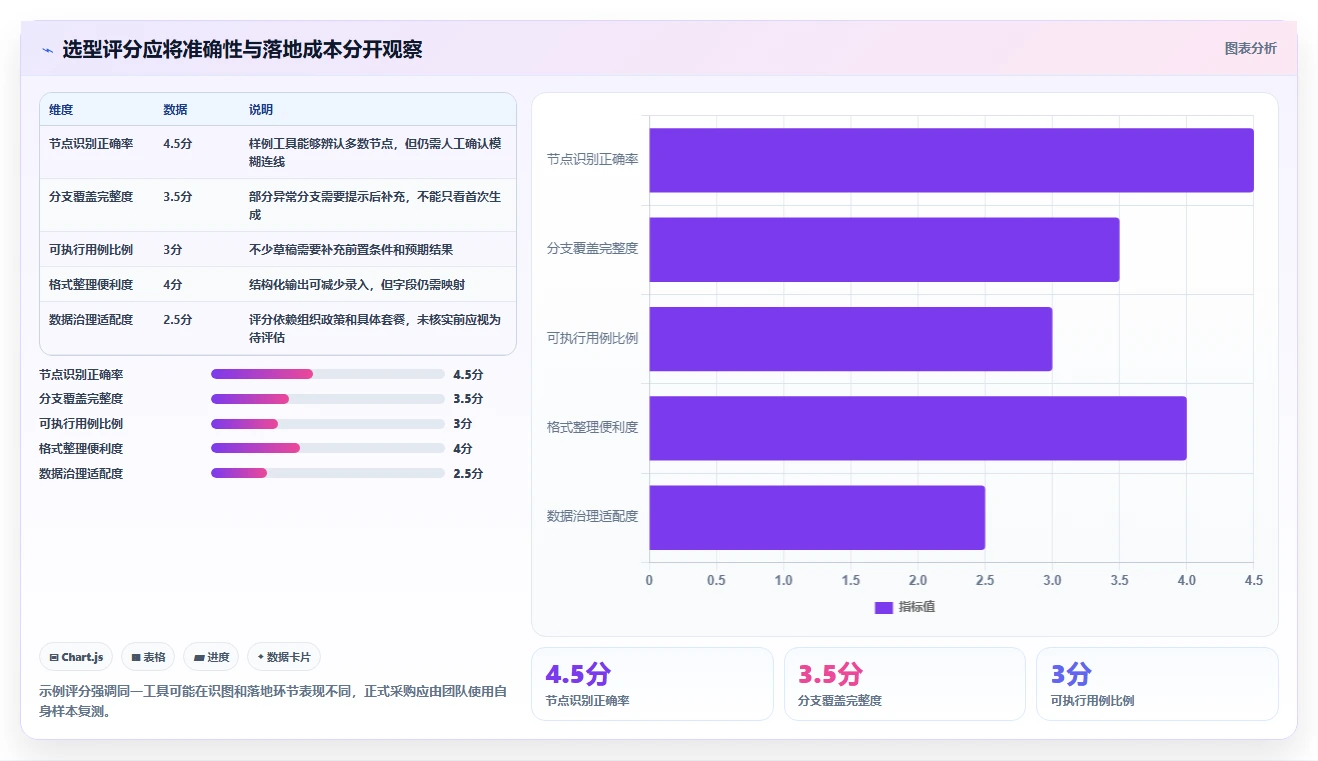Viewport: 1318px width, 761px height.
Task: Click the 3分 data card
Action: (x=1157, y=684)
